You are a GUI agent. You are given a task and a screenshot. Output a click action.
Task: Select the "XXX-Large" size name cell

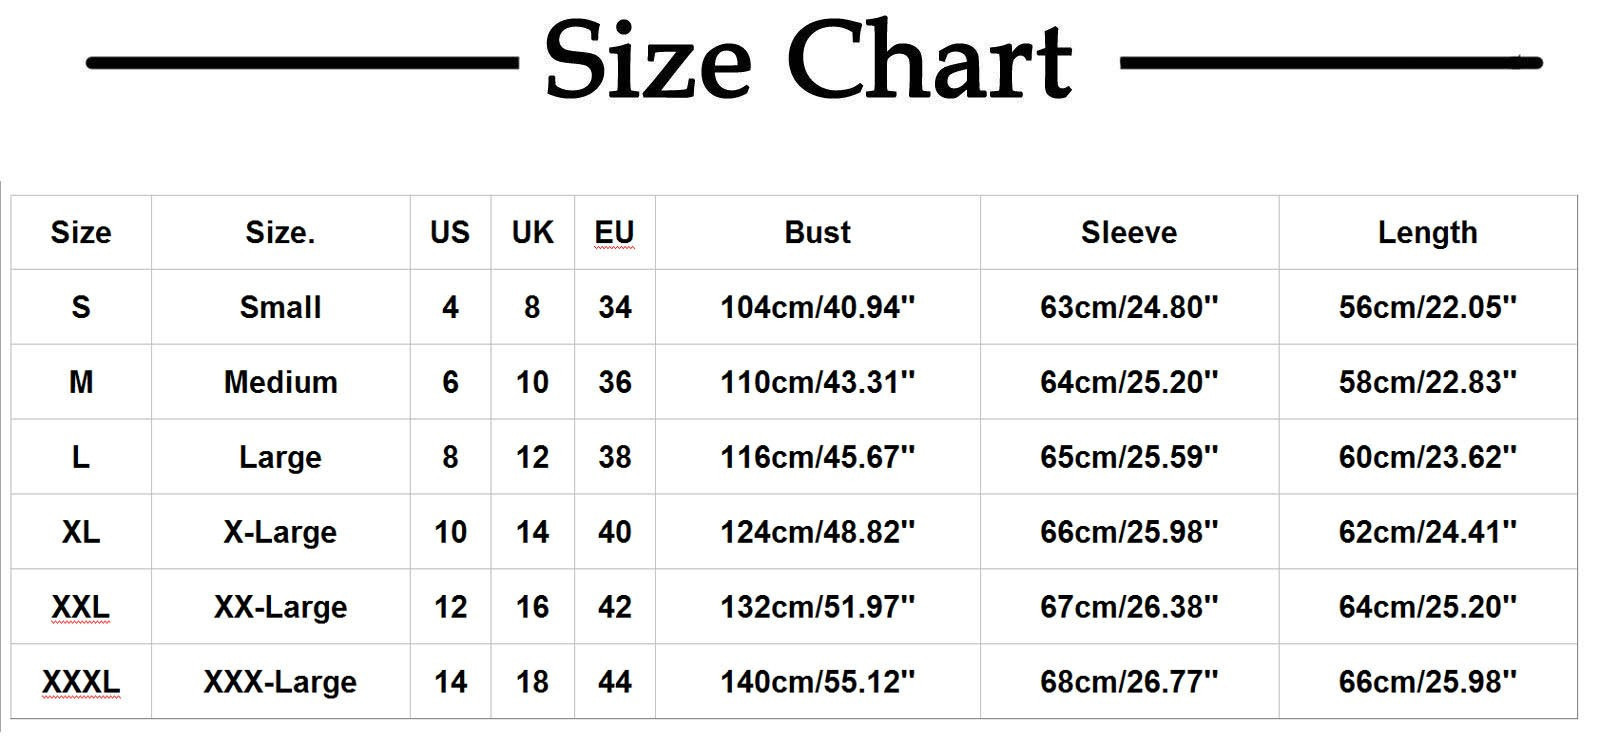(280, 682)
